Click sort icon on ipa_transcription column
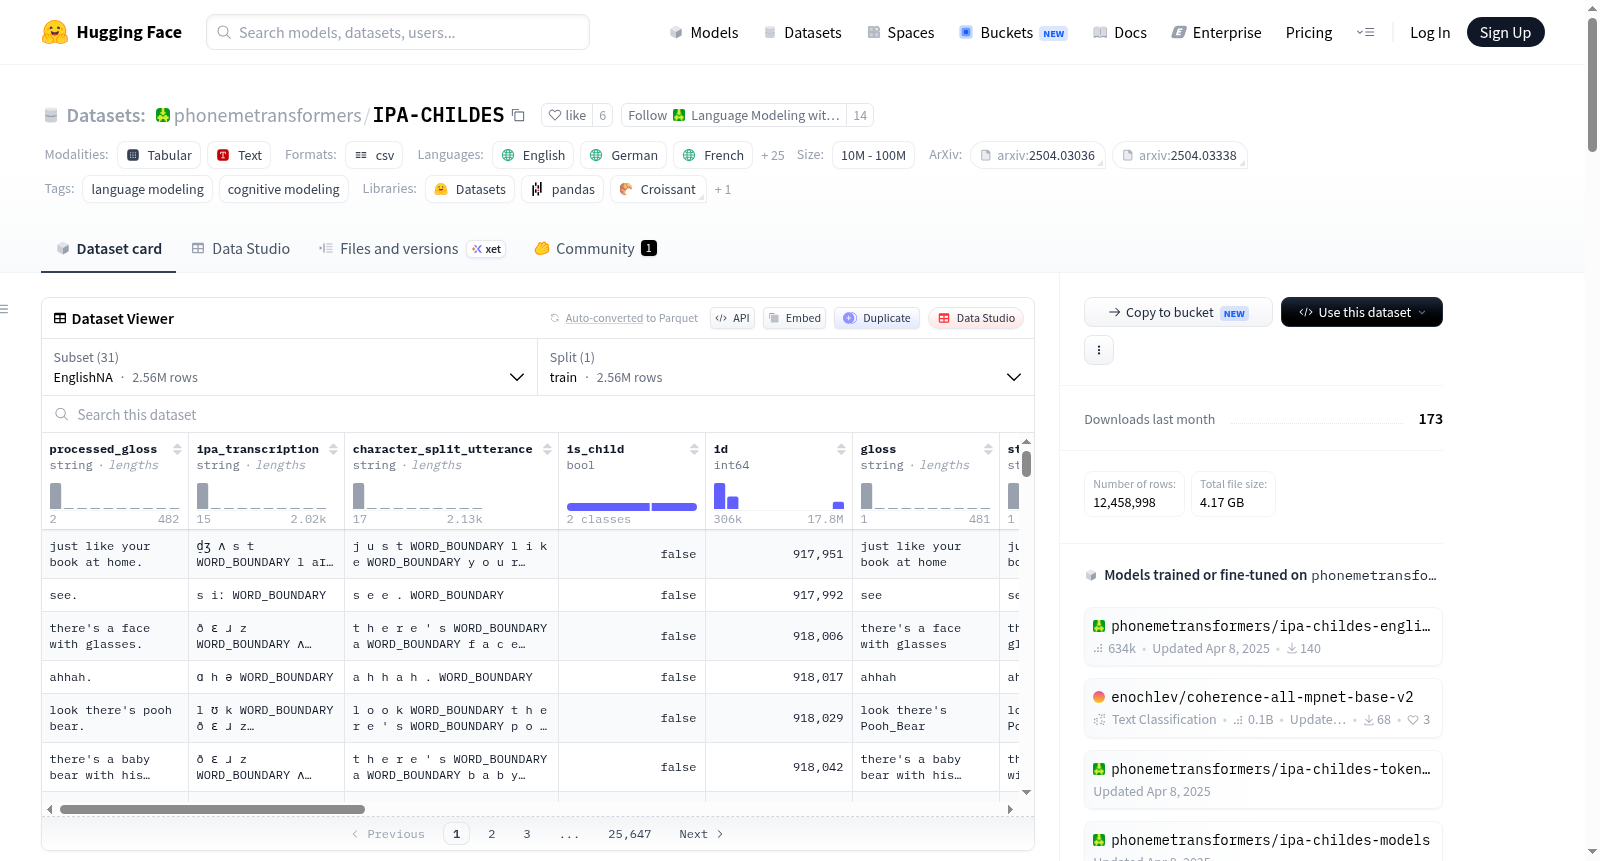This screenshot has height=861, width=1600. pos(333,449)
